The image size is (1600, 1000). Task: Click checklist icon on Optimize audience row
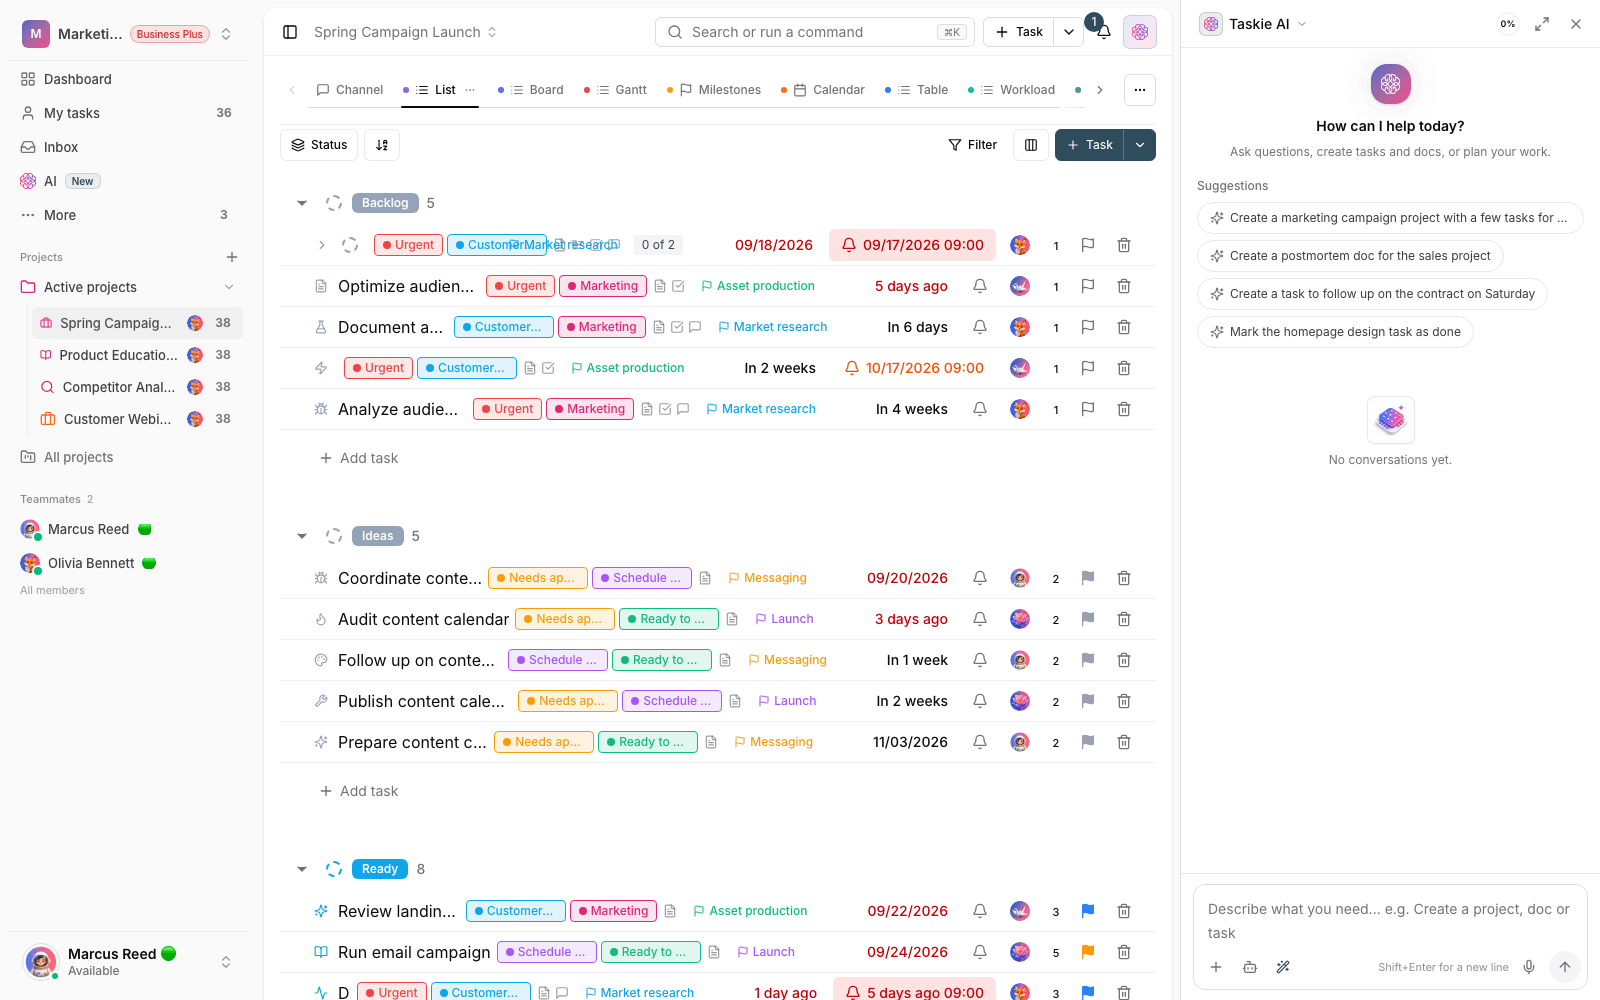pyautogui.click(x=678, y=286)
